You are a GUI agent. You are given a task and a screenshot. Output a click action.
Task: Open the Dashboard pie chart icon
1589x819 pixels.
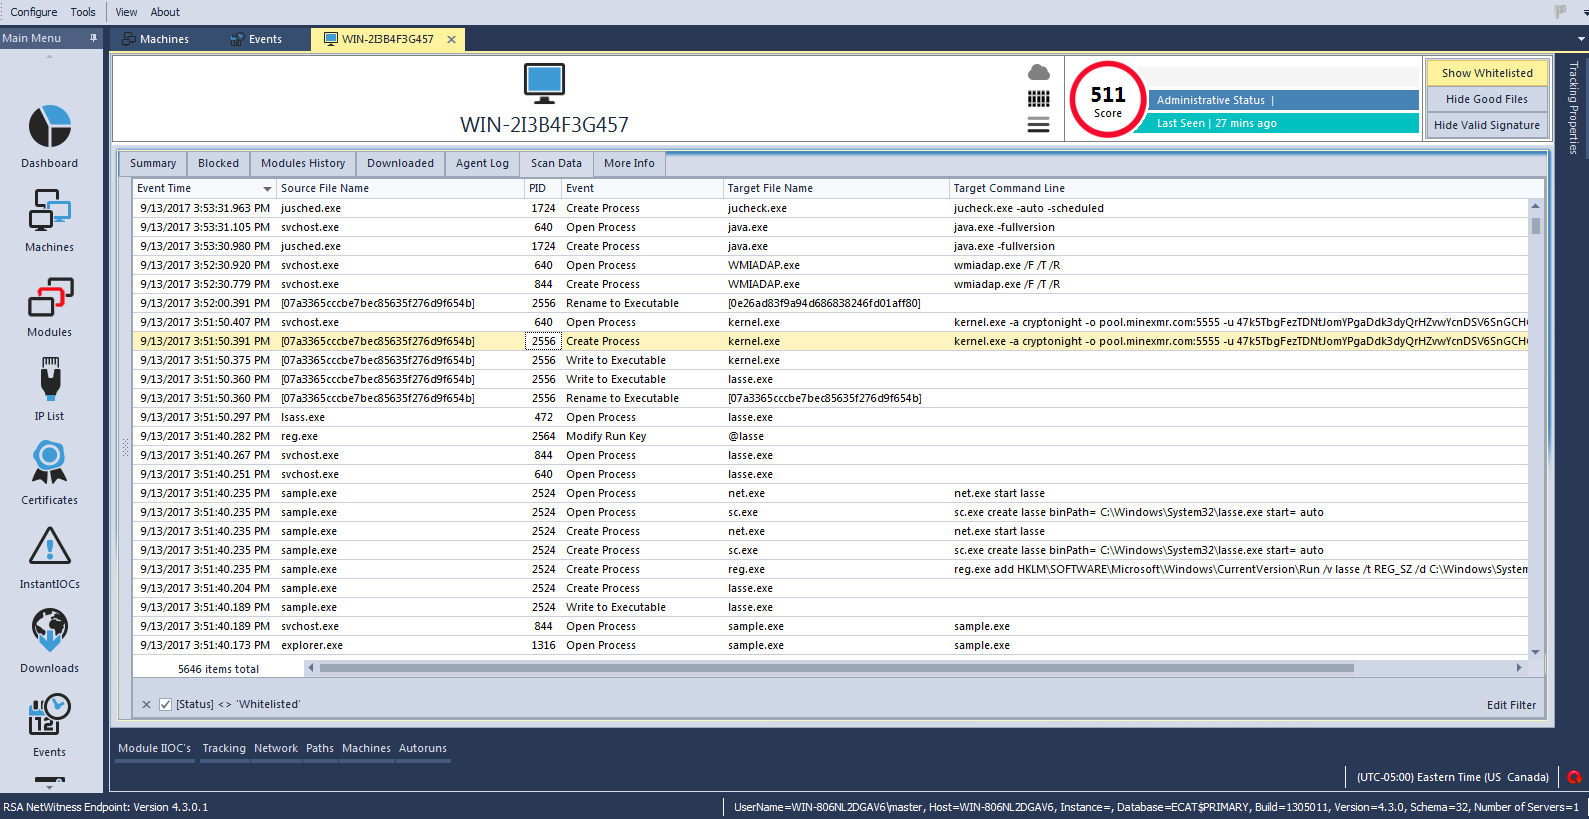pyautogui.click(x=49, y=128)
